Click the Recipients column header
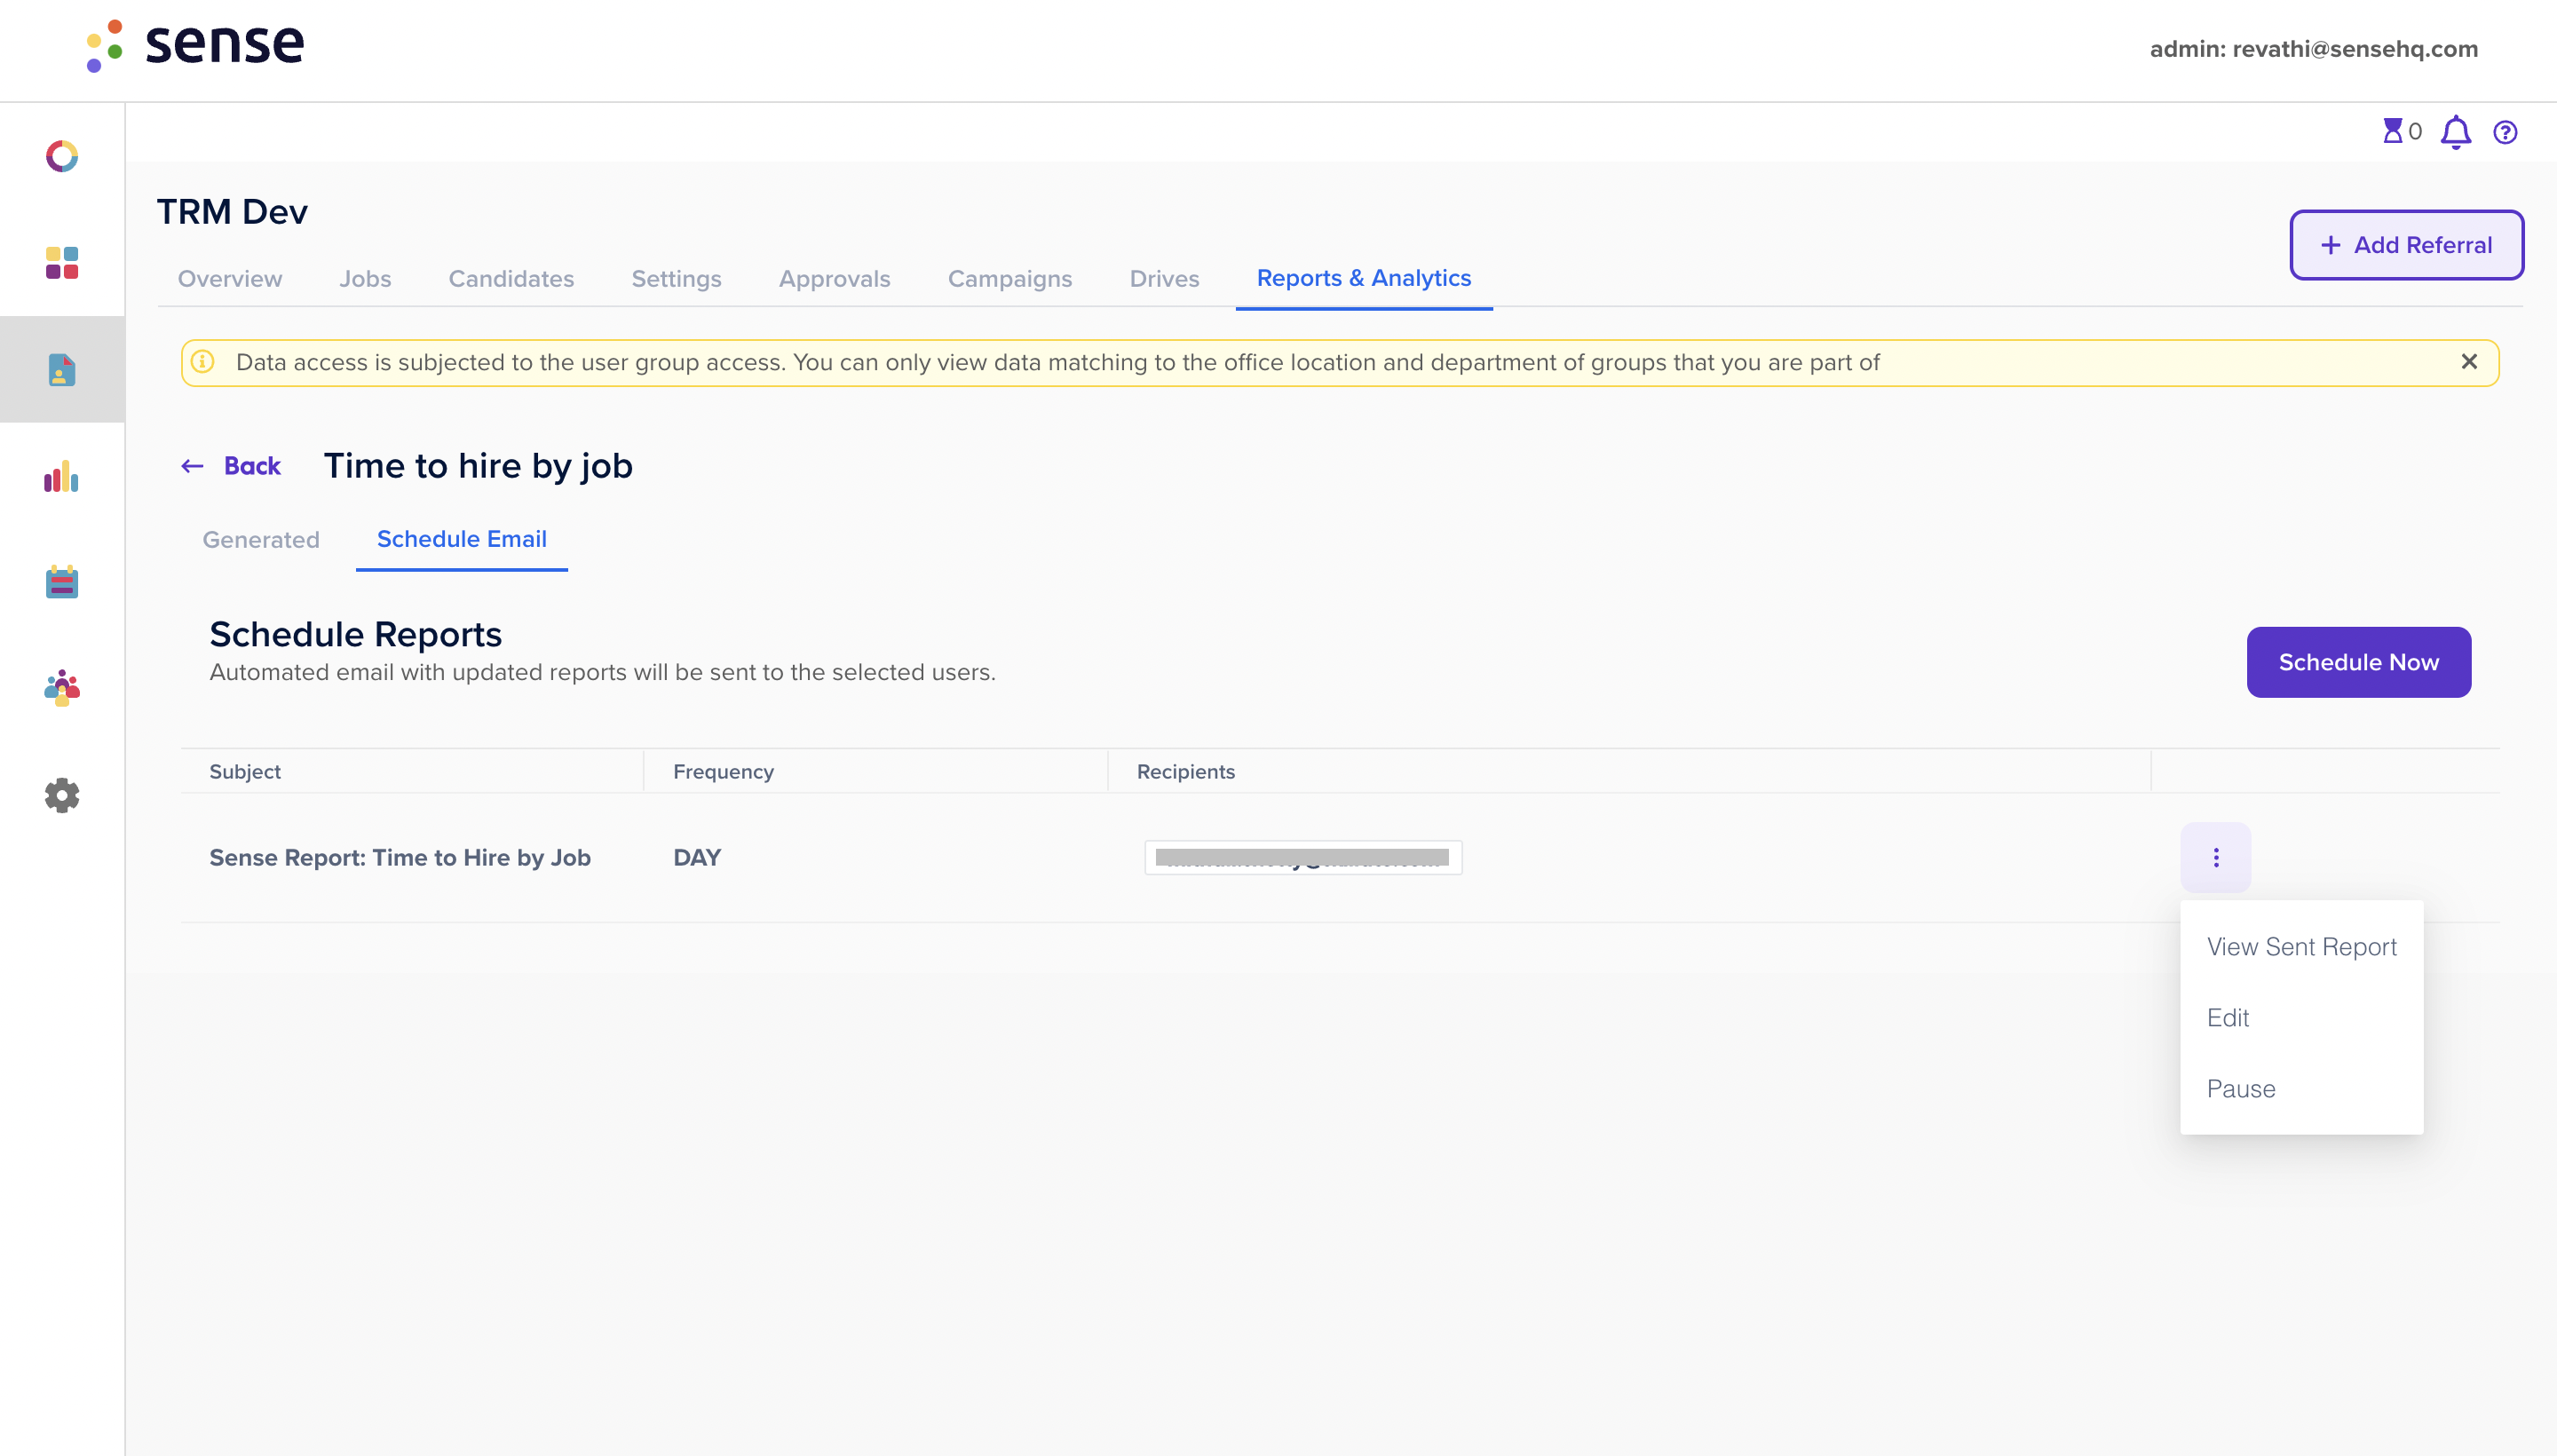The width and height of the screenshot is (2557, 1456). [1186, 772]
